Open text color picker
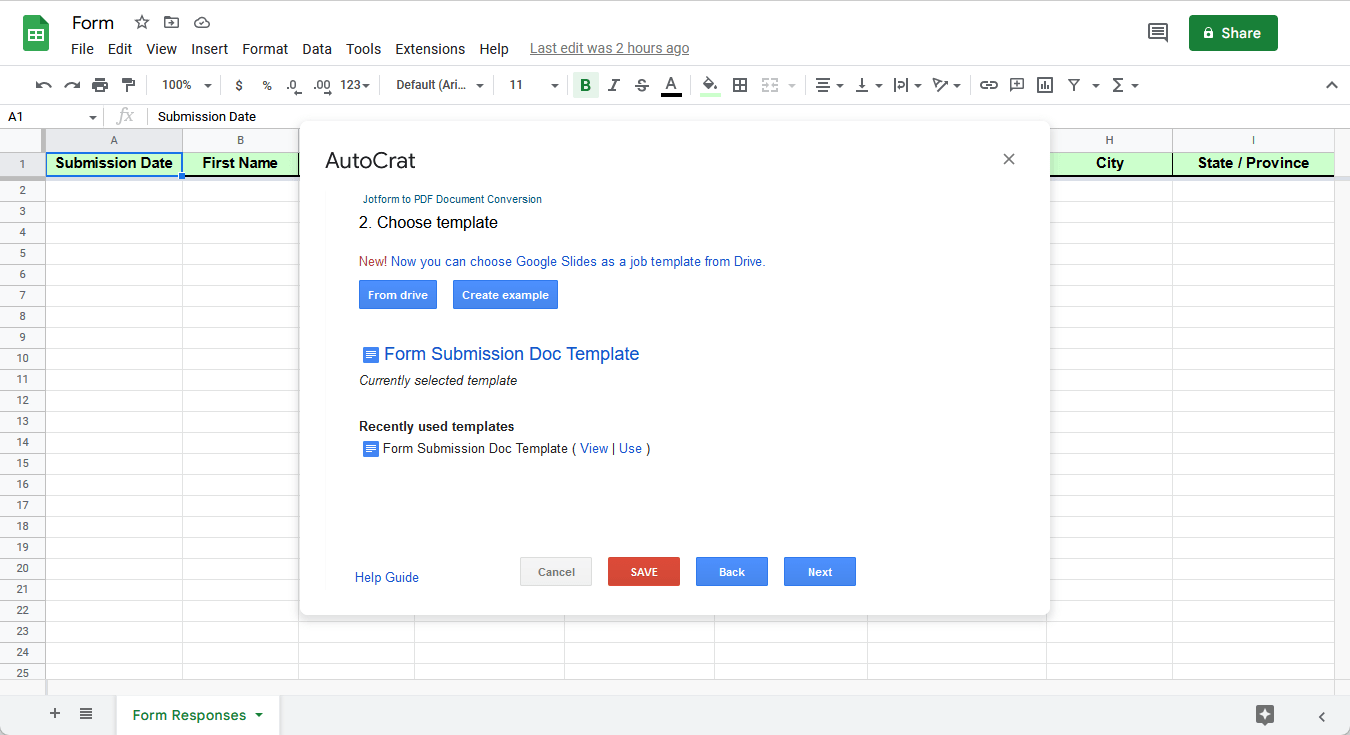Image resolution: width=1350 pixels, height=735 pixels. coord(671,85)
